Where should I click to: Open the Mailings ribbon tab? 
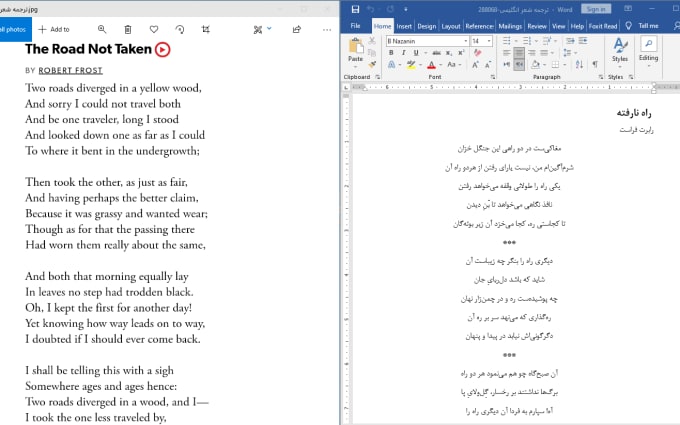coord(510,26)
